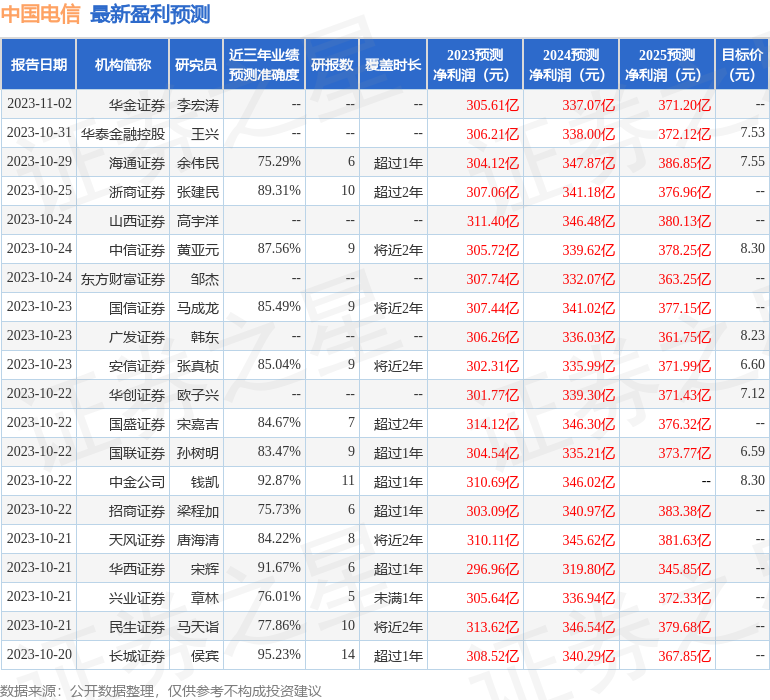
Task: Click the target price 6.59
Action: coord(752,451)
